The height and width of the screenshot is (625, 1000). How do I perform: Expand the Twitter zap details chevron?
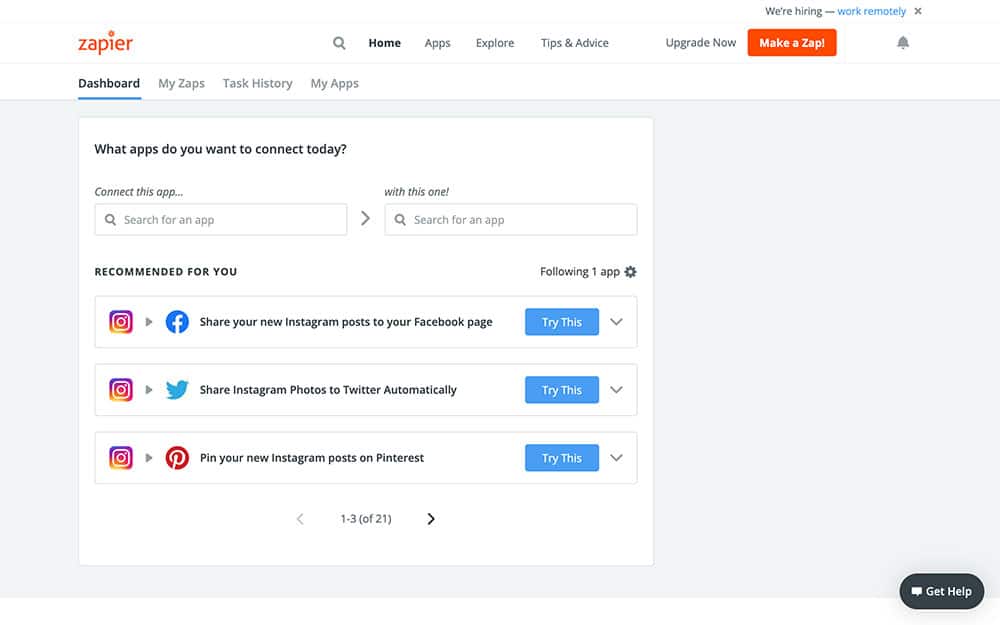coord(616,390)
